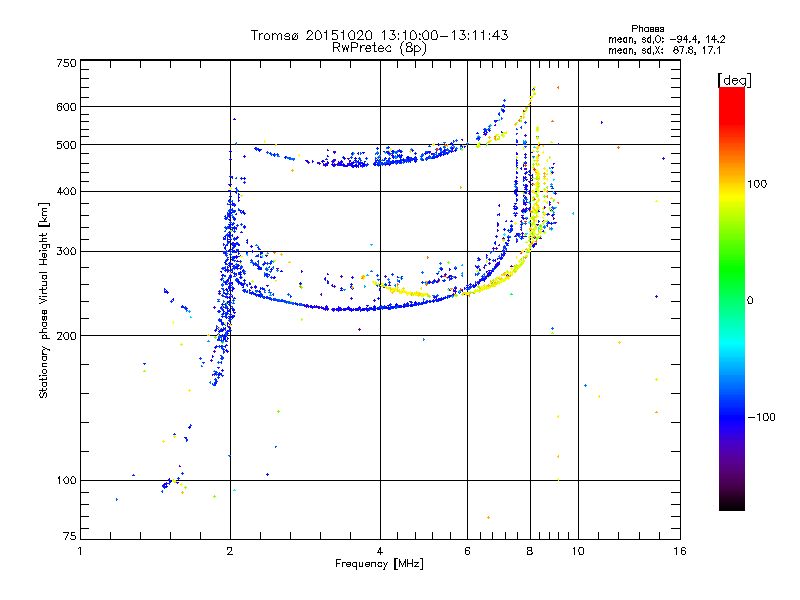Click the plot title 'Tromsø 20151020 13:10:00-13:11:43'
This screenshot has height=600, width=800.
point(379,35)
